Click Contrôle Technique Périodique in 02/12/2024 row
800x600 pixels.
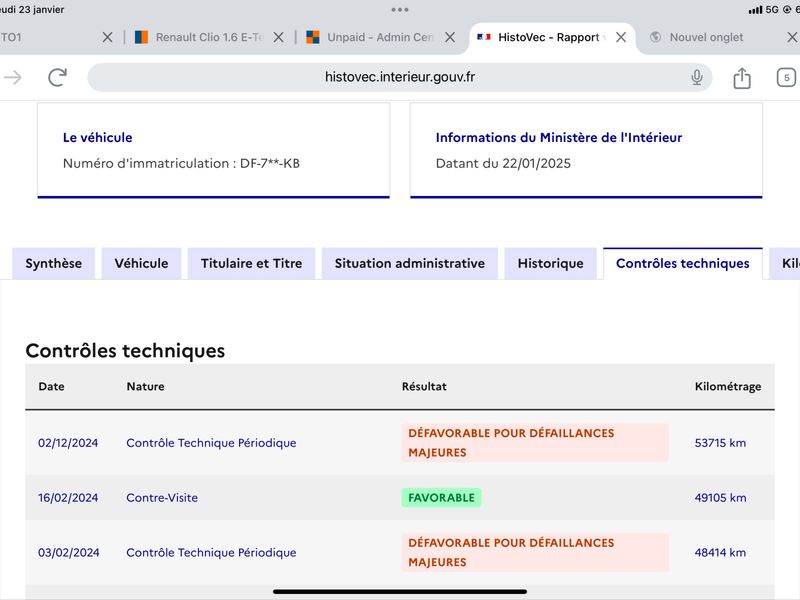tap(211, 443)
